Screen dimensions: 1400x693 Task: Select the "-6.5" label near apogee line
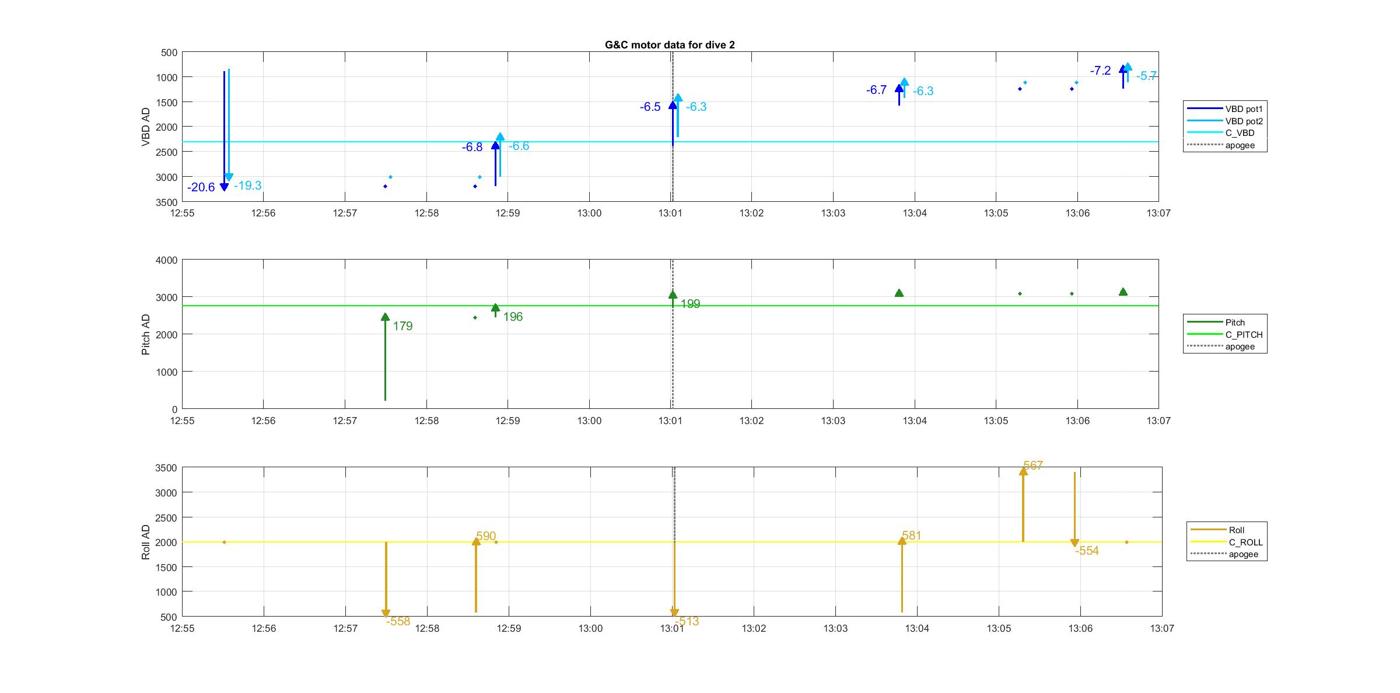pos(650,107)
